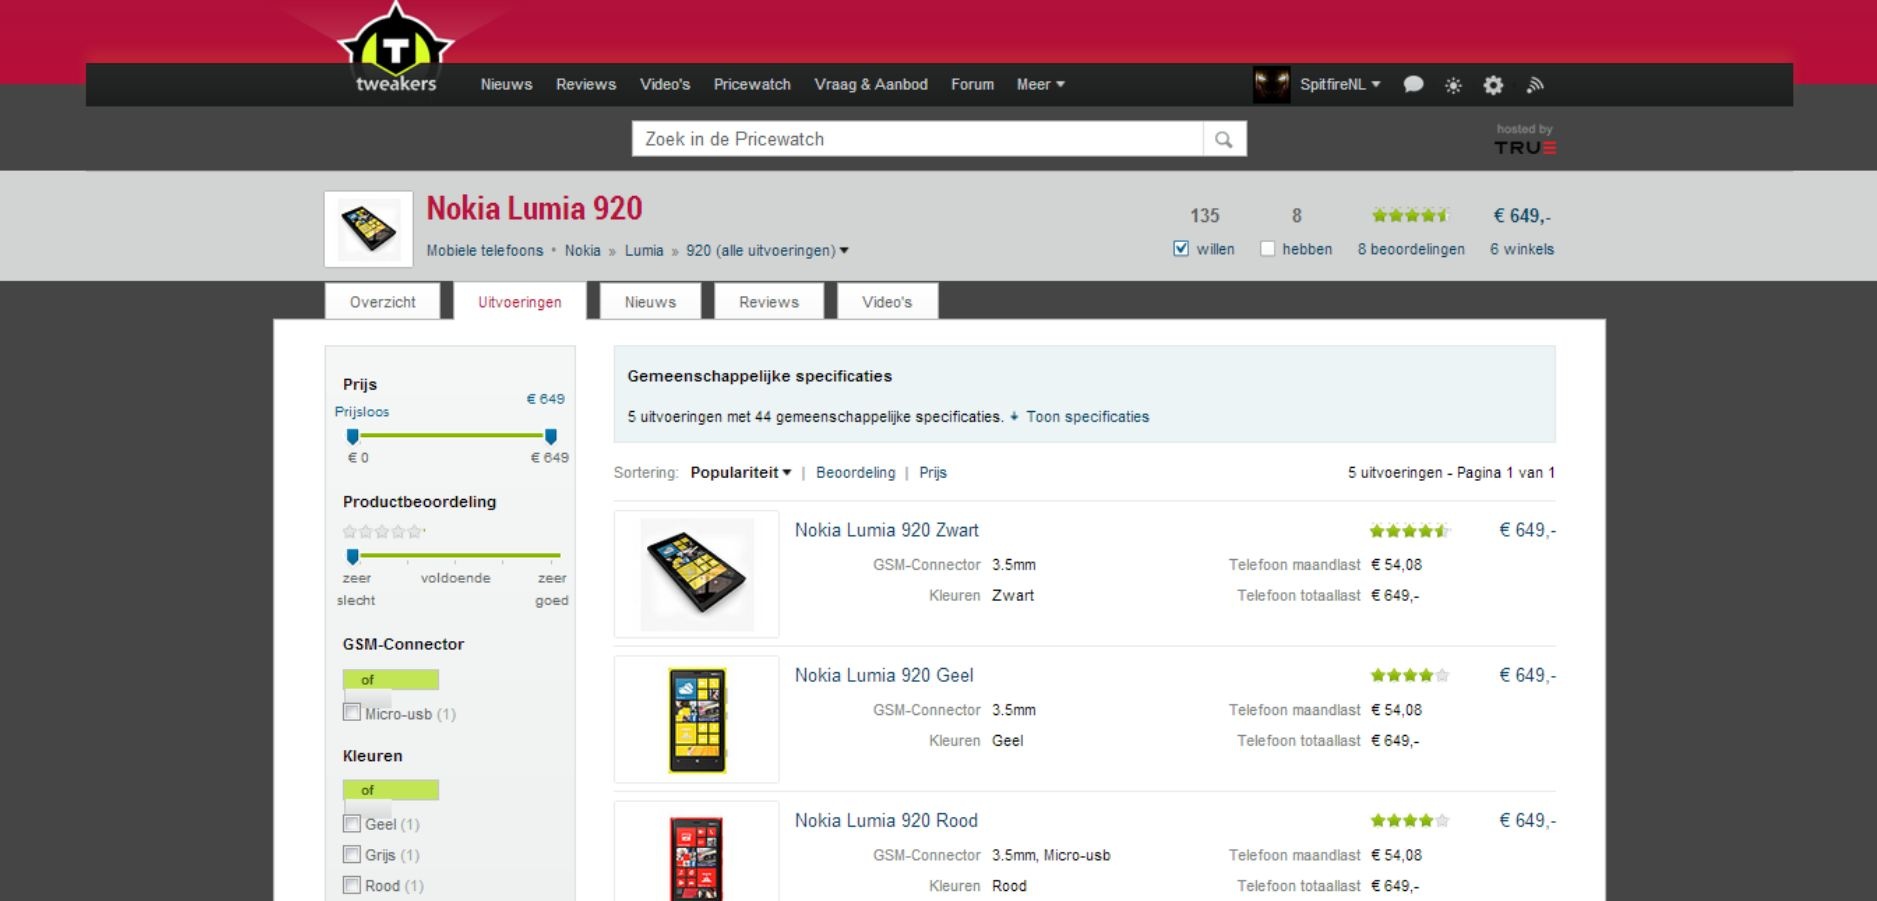Viewport: 1877px width, 901px height.
Task: Click the Nokia breadcrumb link
Action: point(582,251)
